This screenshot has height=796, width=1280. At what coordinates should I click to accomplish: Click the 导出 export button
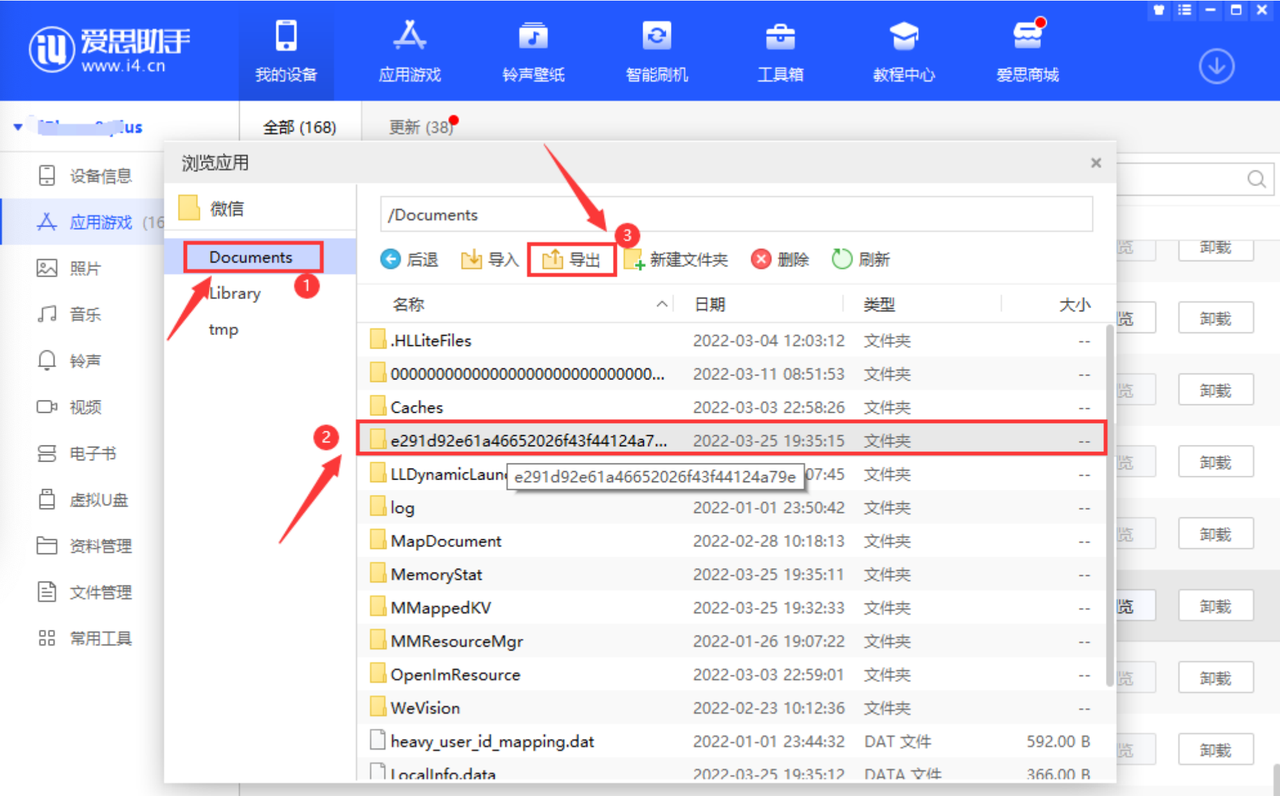(x=572, y=260)
